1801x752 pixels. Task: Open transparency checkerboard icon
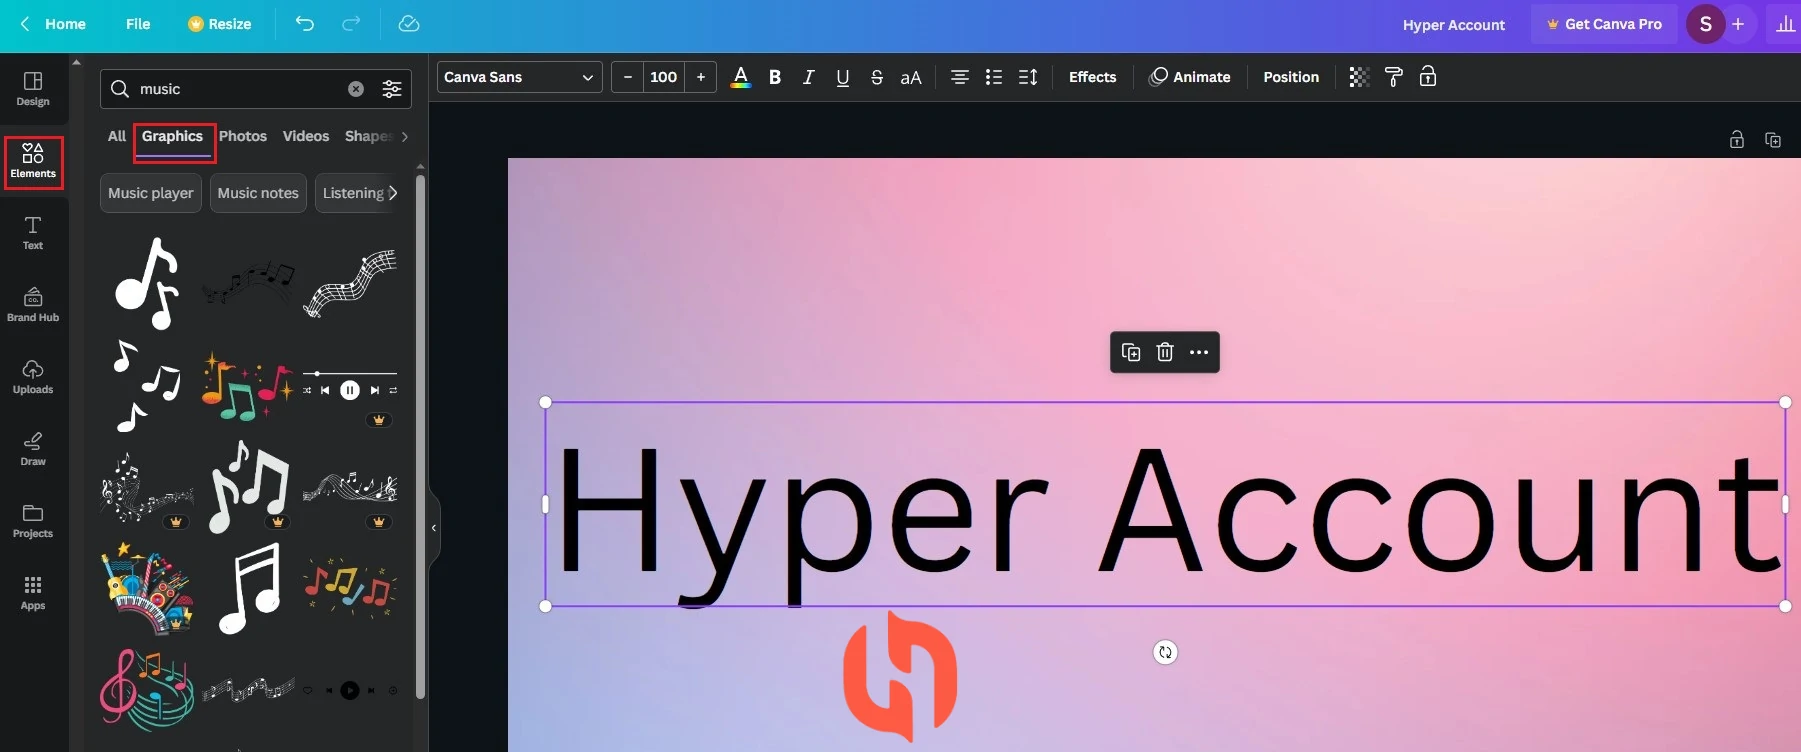tap(1359, 77)
